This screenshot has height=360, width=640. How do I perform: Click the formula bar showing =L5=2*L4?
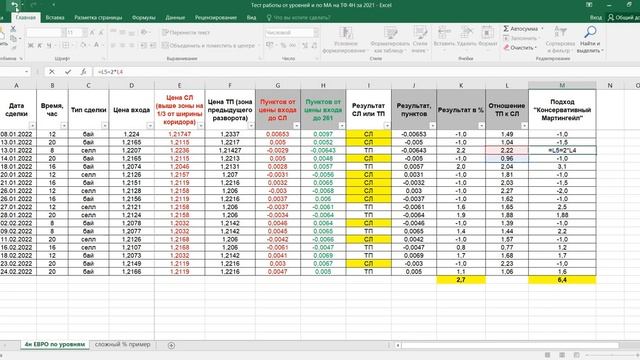(x=366, y=72)
